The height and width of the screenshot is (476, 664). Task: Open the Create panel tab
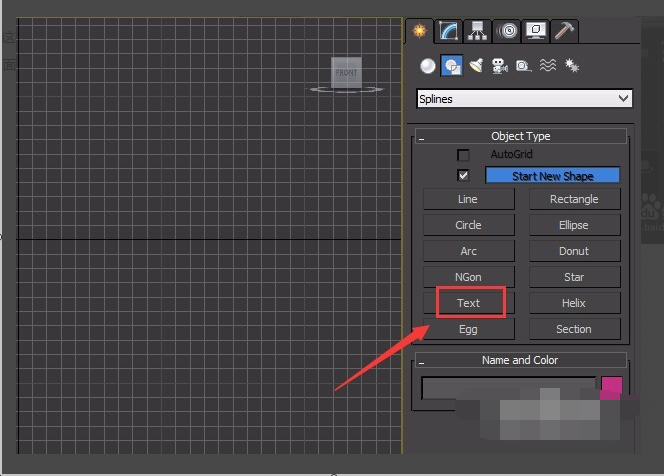[420, 31]
